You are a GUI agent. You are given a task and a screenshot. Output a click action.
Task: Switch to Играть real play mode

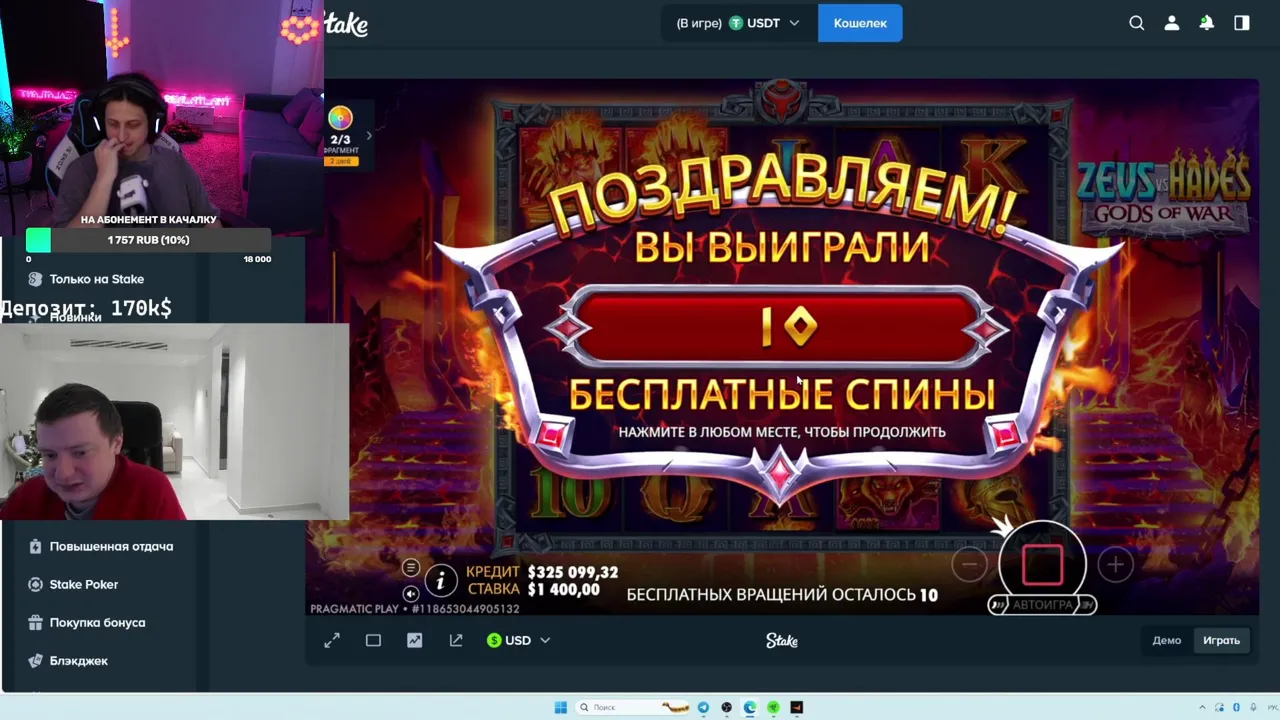[1221, 640]
